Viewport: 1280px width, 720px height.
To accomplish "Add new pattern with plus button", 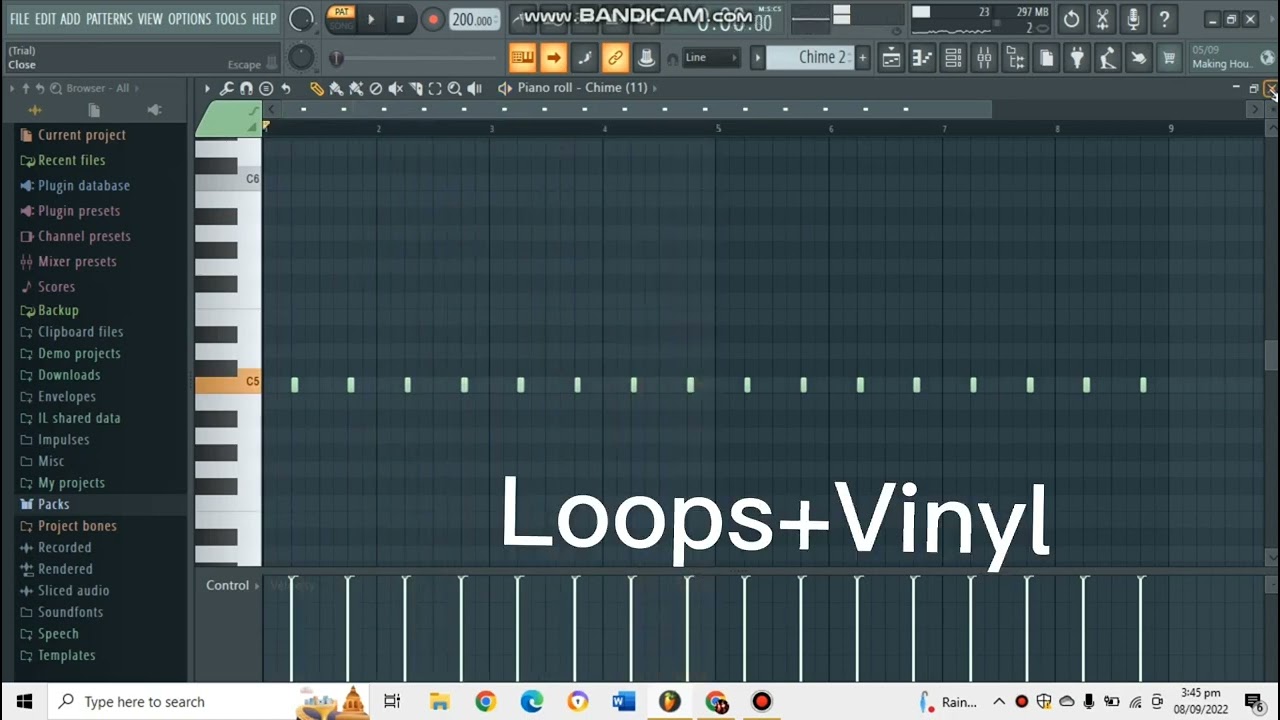I will 863,58.
